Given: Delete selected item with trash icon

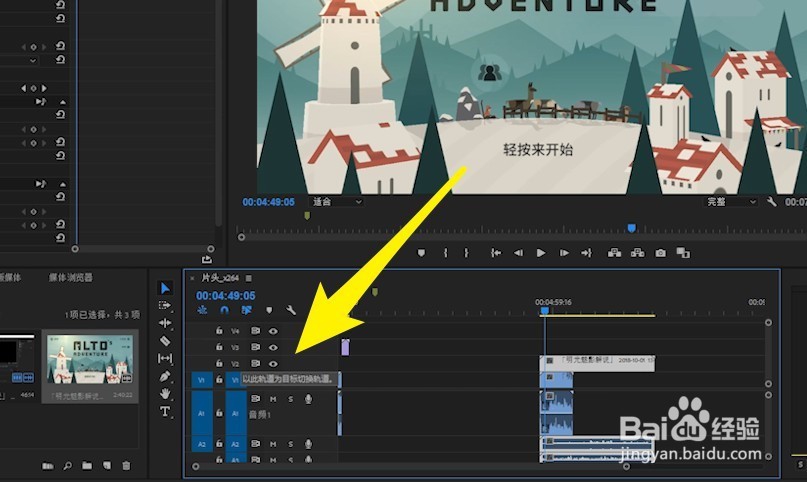Looking at the screenshot, I should point(126,466).
